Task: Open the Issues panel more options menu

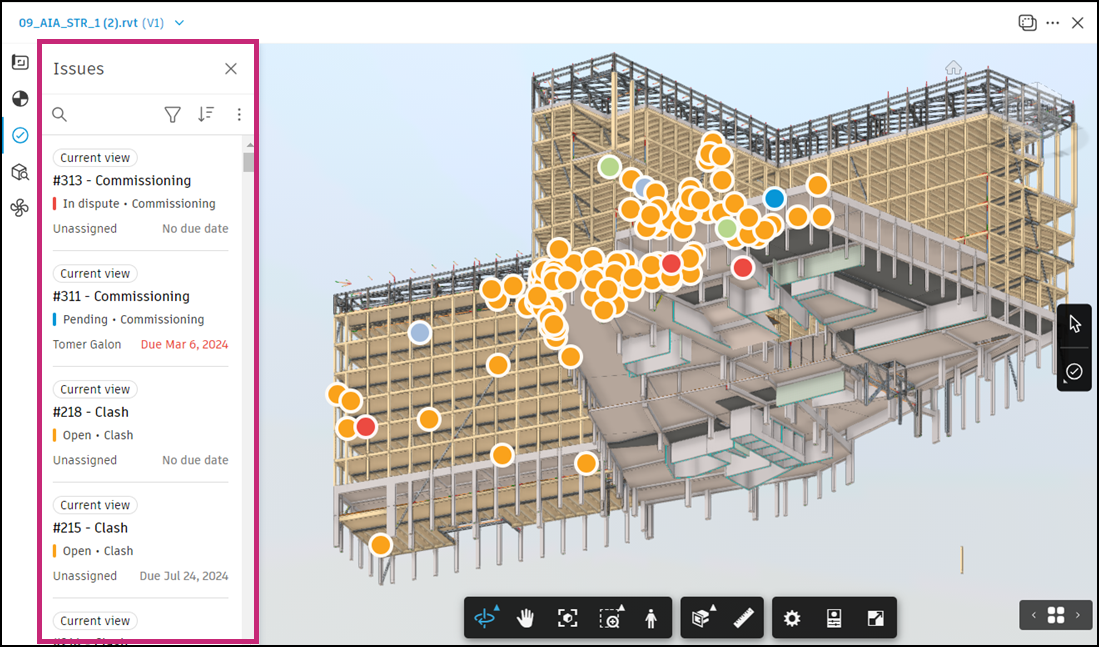Action: 239,114
